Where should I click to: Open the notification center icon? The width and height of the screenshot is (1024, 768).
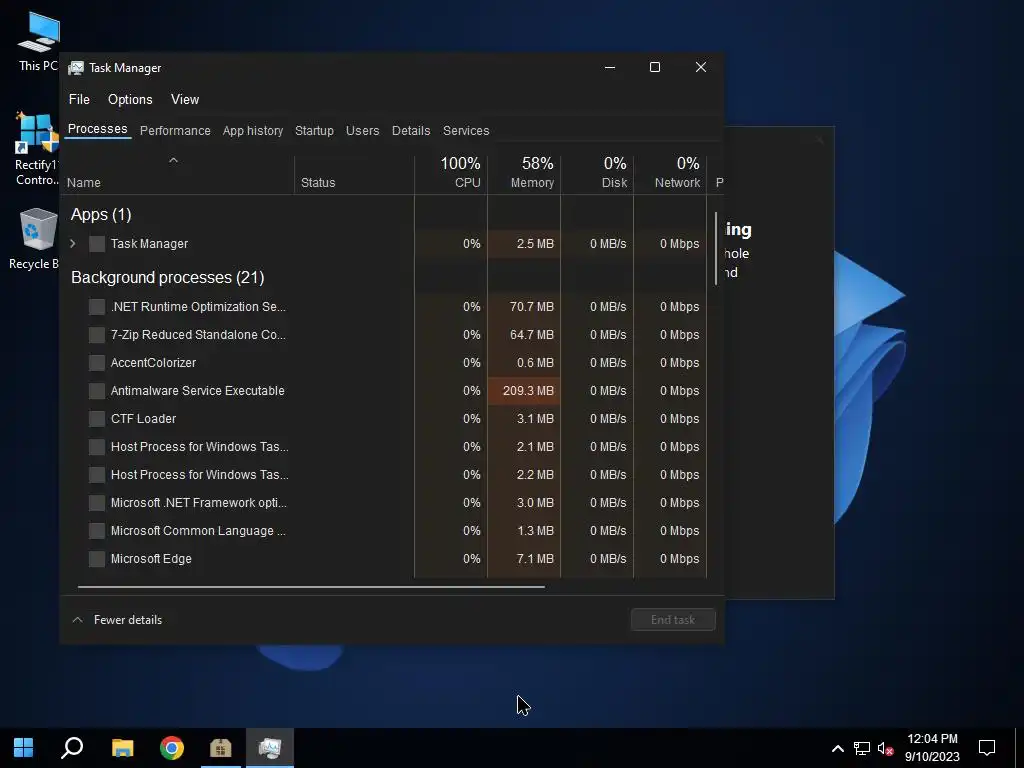tap(987, 748)
